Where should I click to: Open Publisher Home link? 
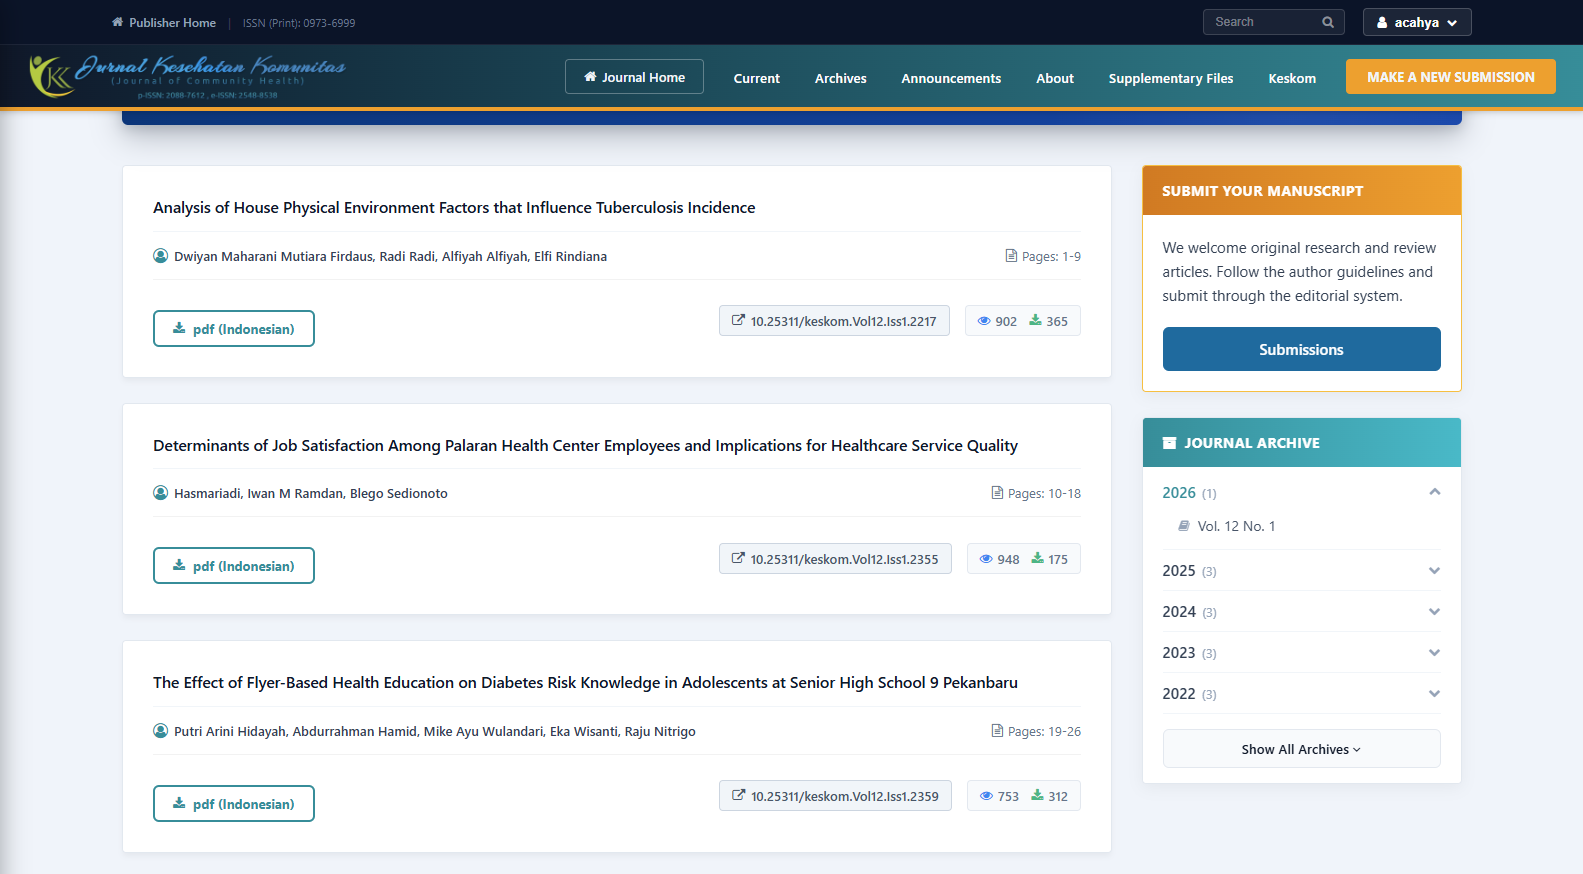tap(164, 22)
